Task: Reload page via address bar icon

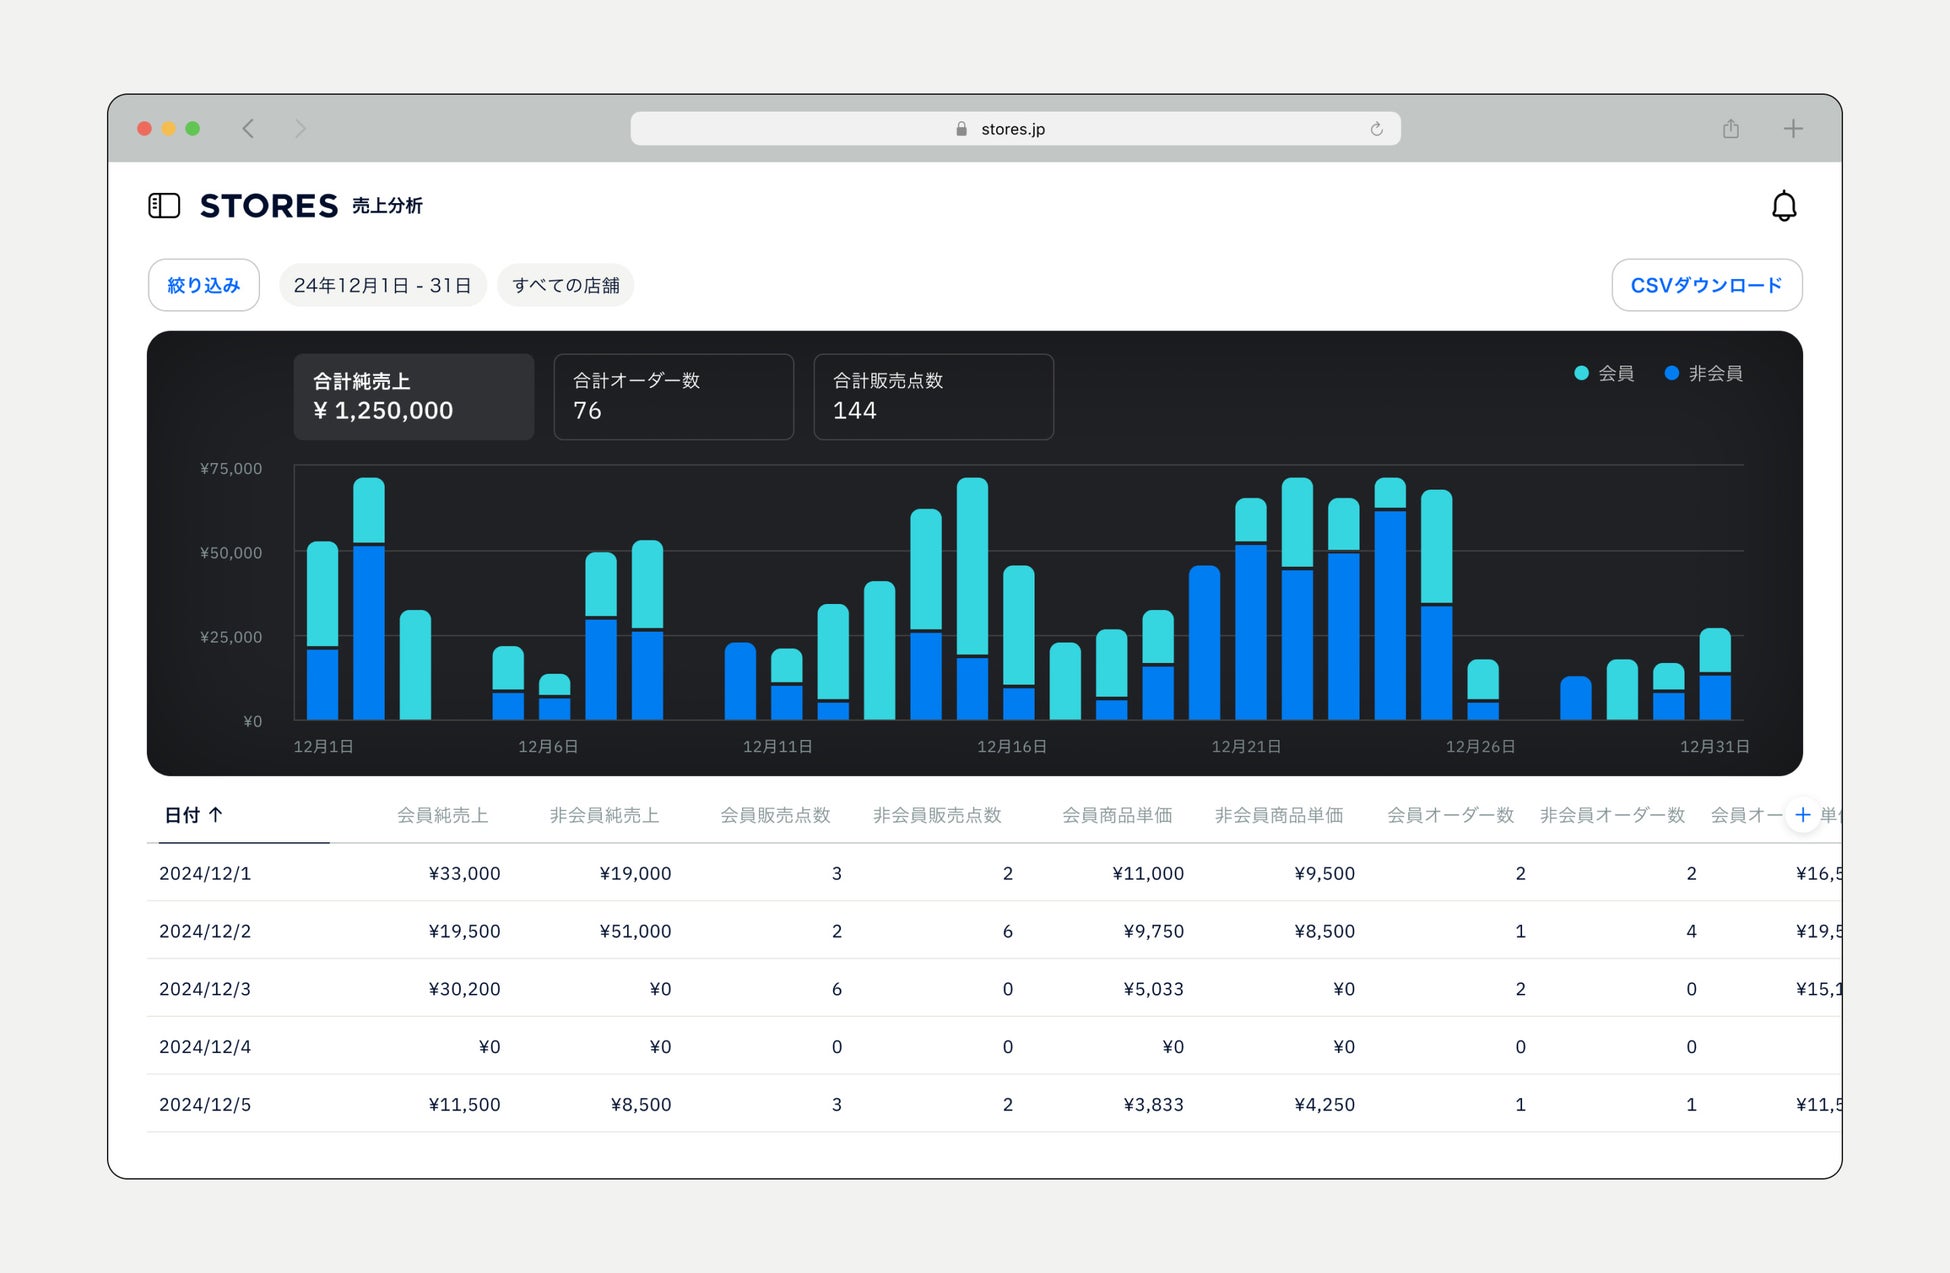Action: pyautogui.click(x=1376, y=129)
